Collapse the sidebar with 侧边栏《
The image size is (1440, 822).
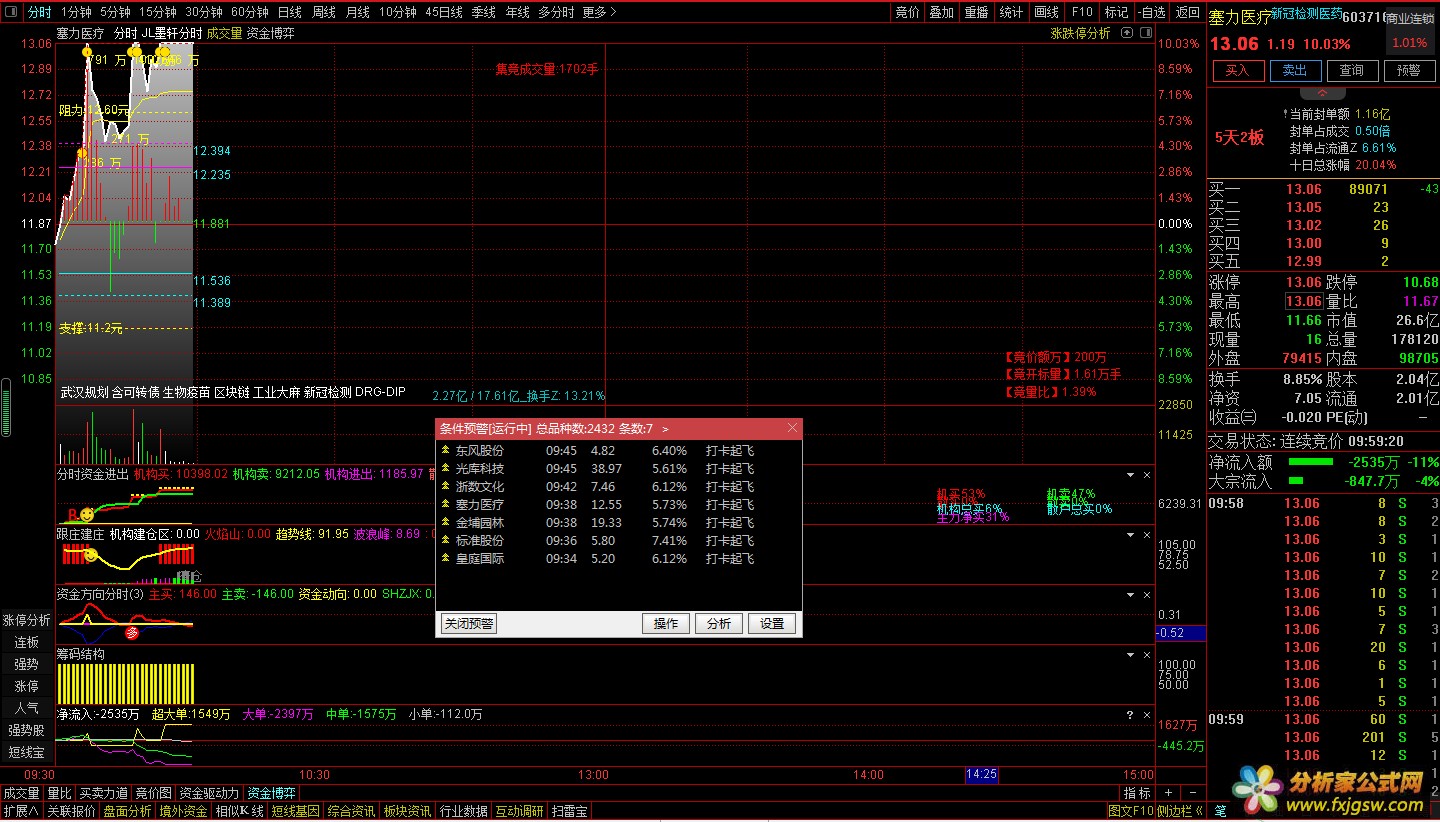tap(1180, 811)
